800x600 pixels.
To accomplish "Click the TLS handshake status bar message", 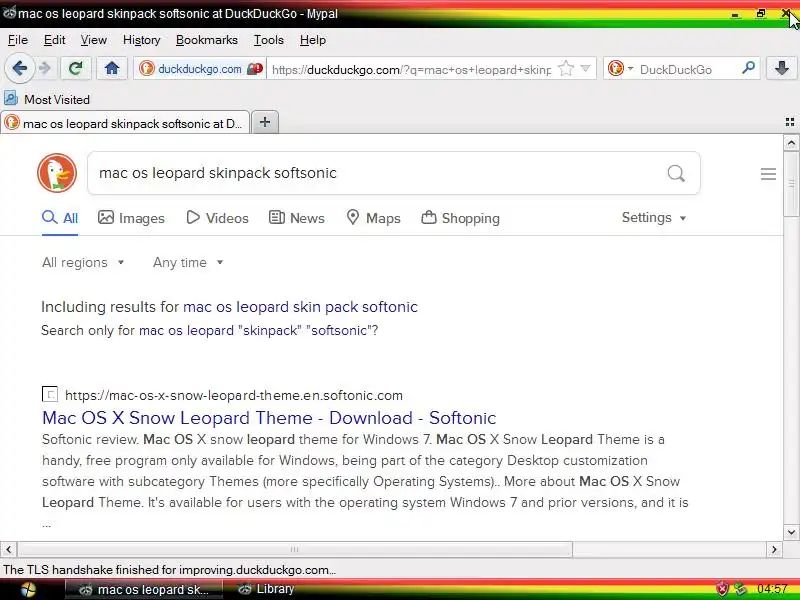I will click(x=169, y=569).
